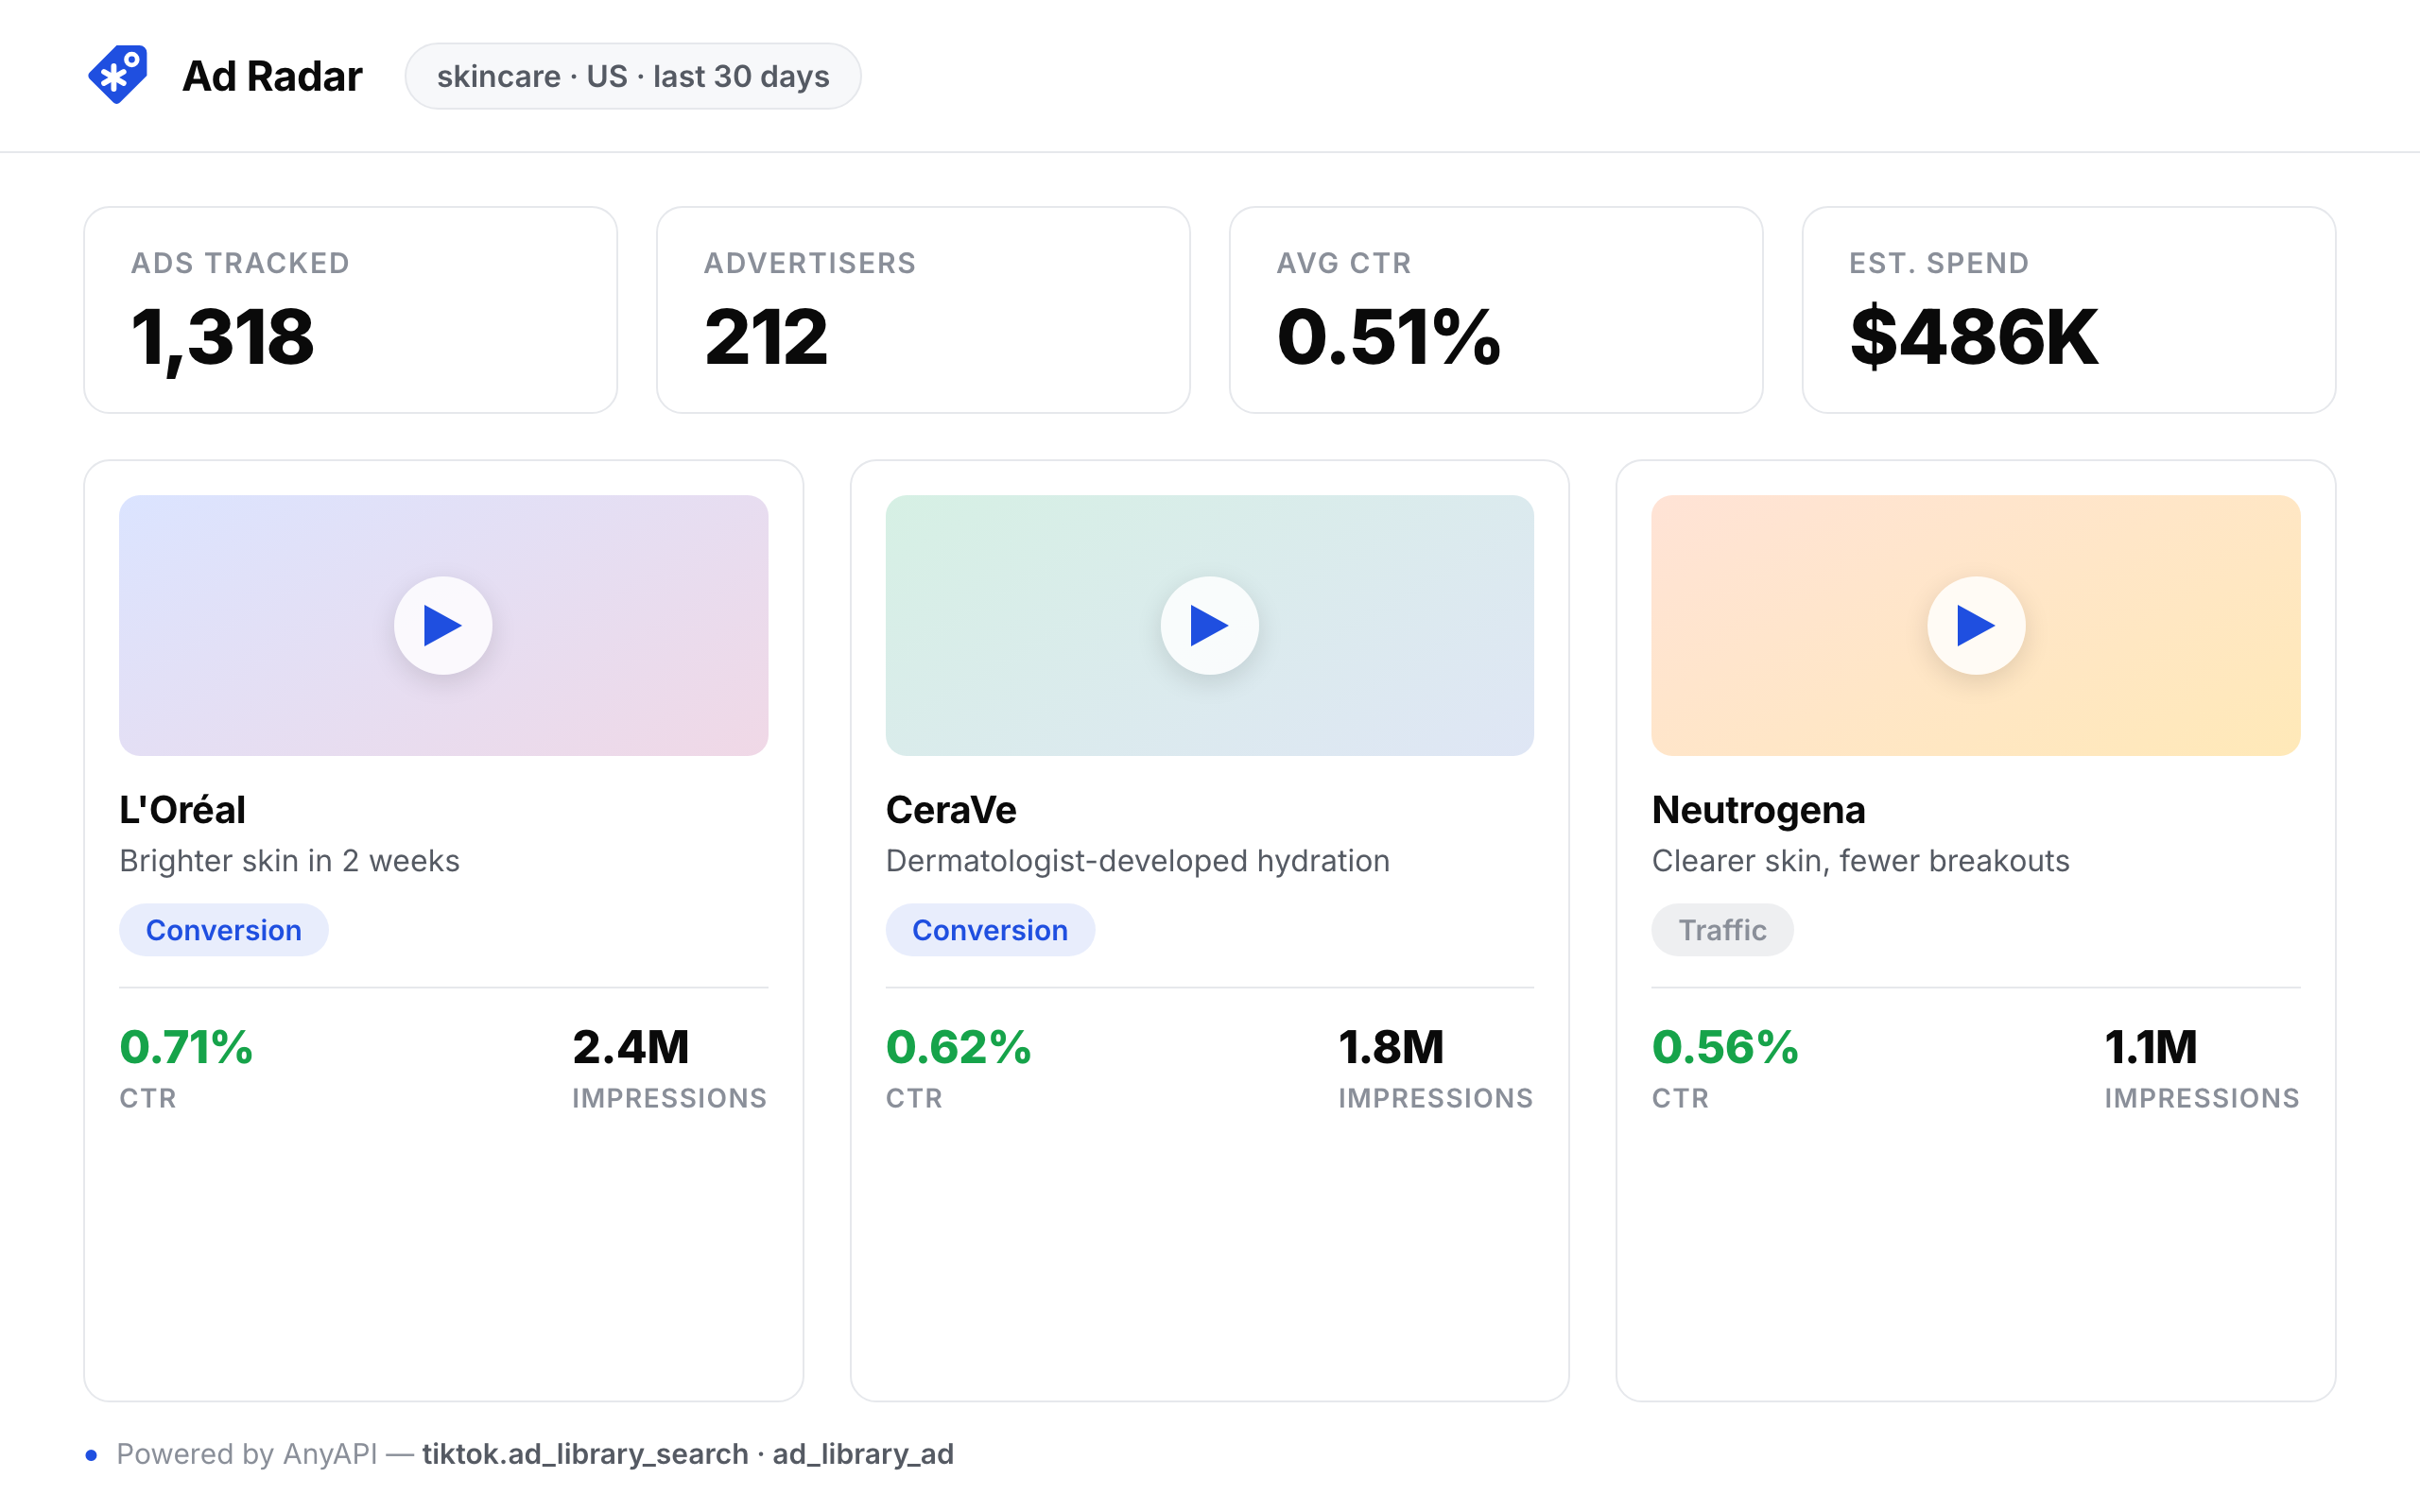Click the Ad Radar tag logo icon
This screenshot has width=2420, height=1512.
point(118,75)
